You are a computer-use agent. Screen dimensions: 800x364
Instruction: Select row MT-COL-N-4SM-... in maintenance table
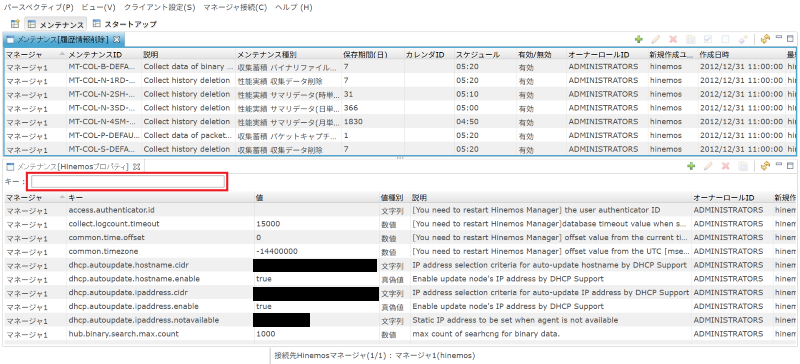(399, 122)
